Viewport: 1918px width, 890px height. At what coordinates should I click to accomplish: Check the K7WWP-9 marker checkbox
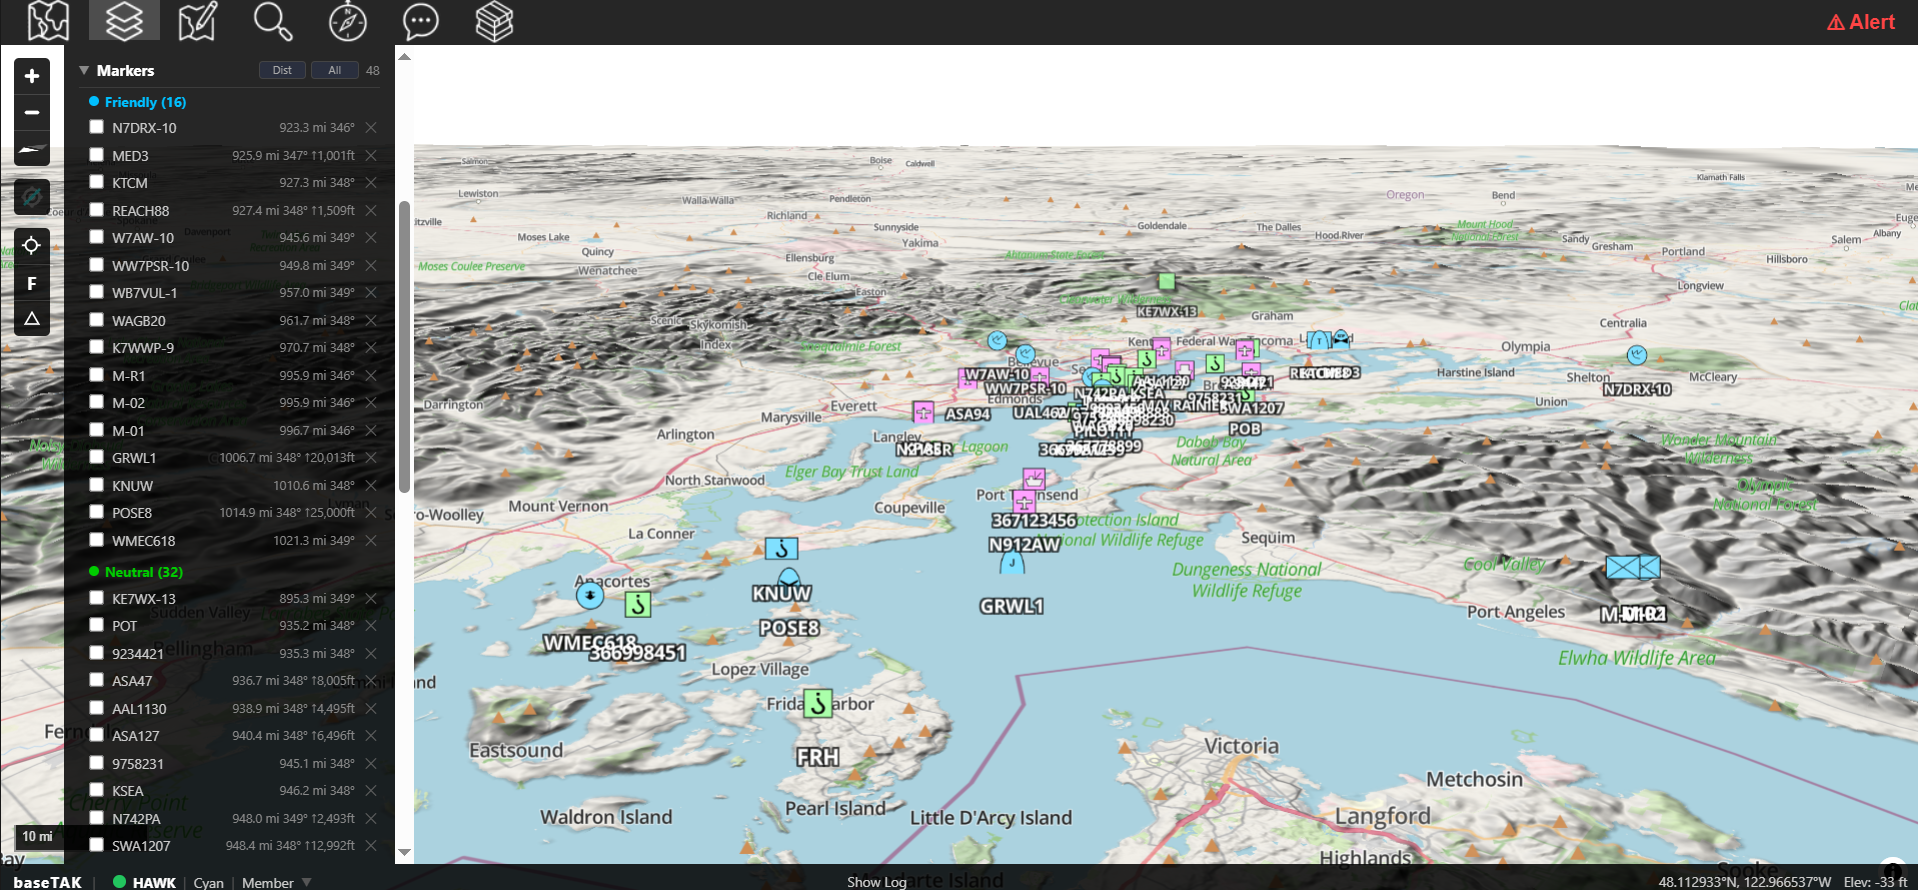click(97, 347)
